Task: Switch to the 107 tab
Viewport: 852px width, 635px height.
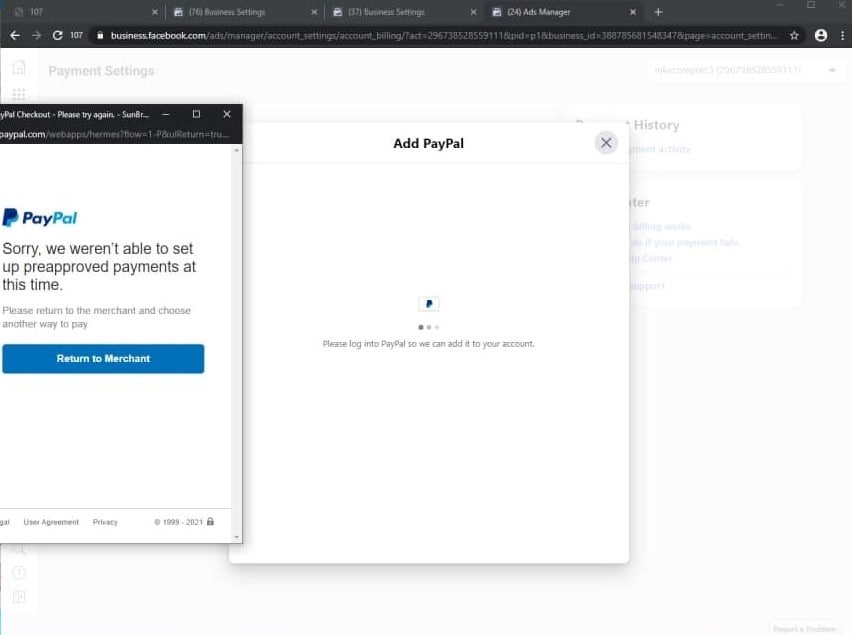Action: [x=82, y=12]
